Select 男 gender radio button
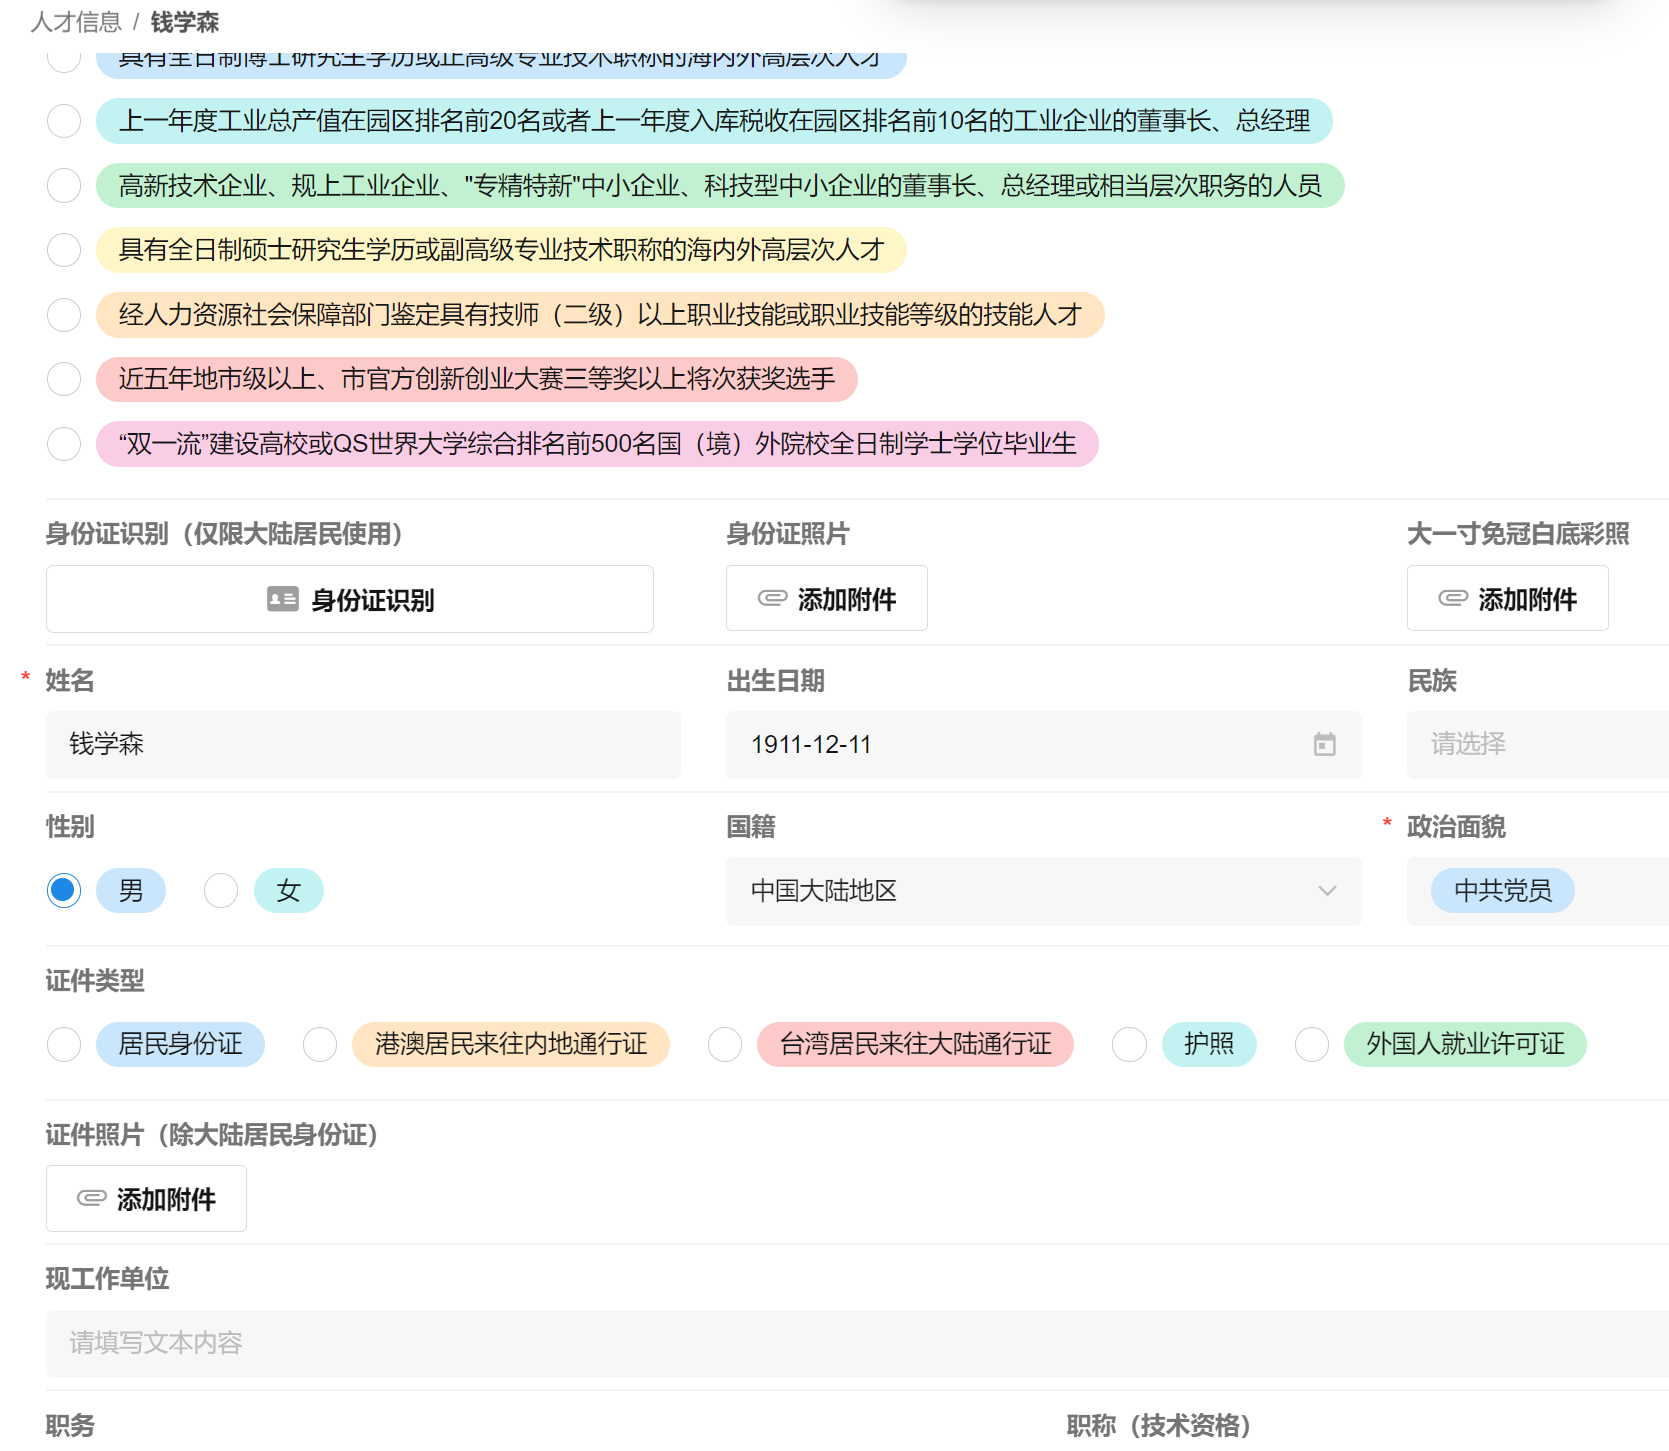1669x1451 pixels. point(64,890)
